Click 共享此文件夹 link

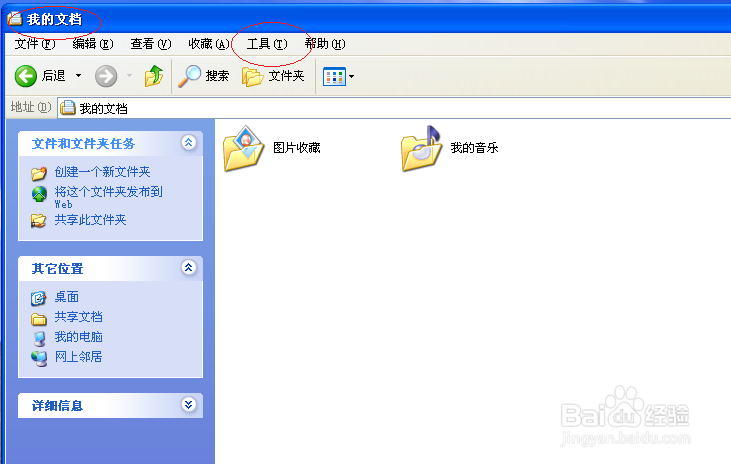pos(90,220)
